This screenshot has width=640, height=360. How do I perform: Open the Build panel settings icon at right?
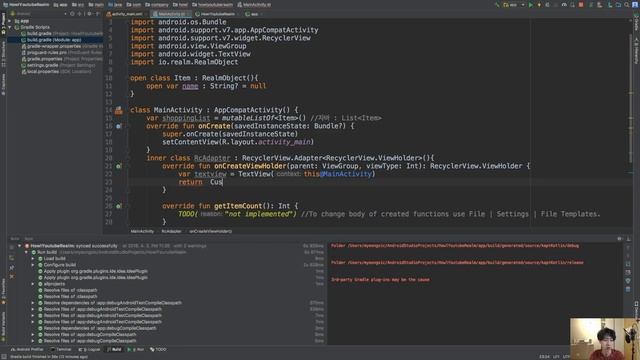(620, 239)
